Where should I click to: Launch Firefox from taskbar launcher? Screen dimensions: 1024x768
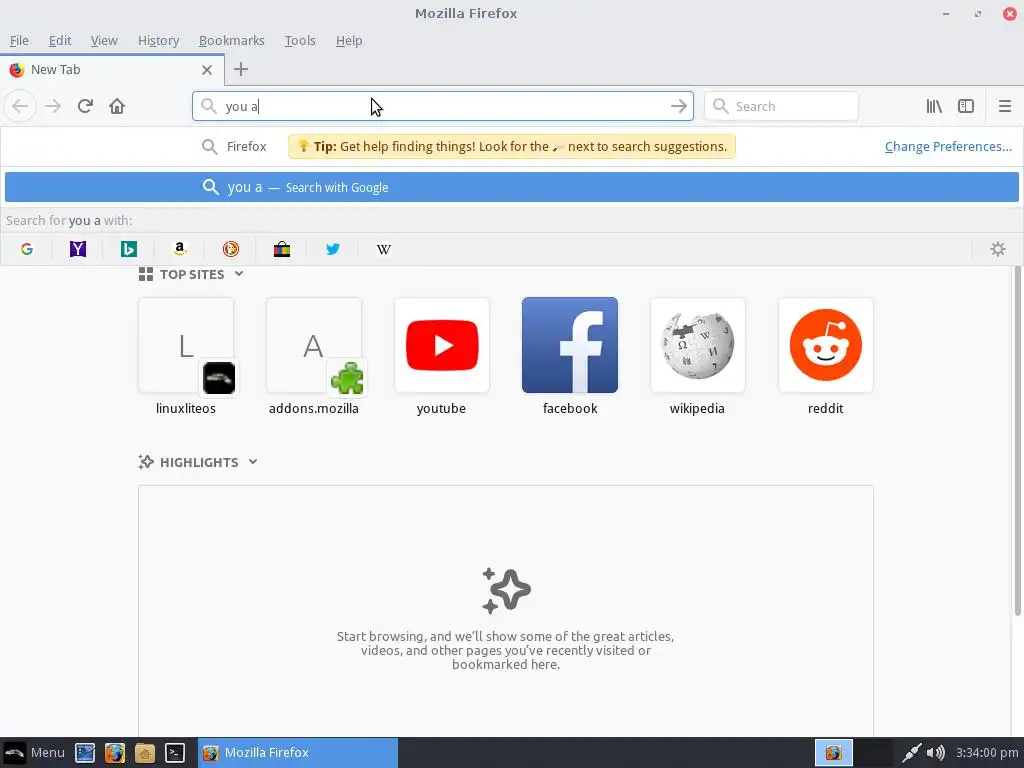[x=115, y=753]
